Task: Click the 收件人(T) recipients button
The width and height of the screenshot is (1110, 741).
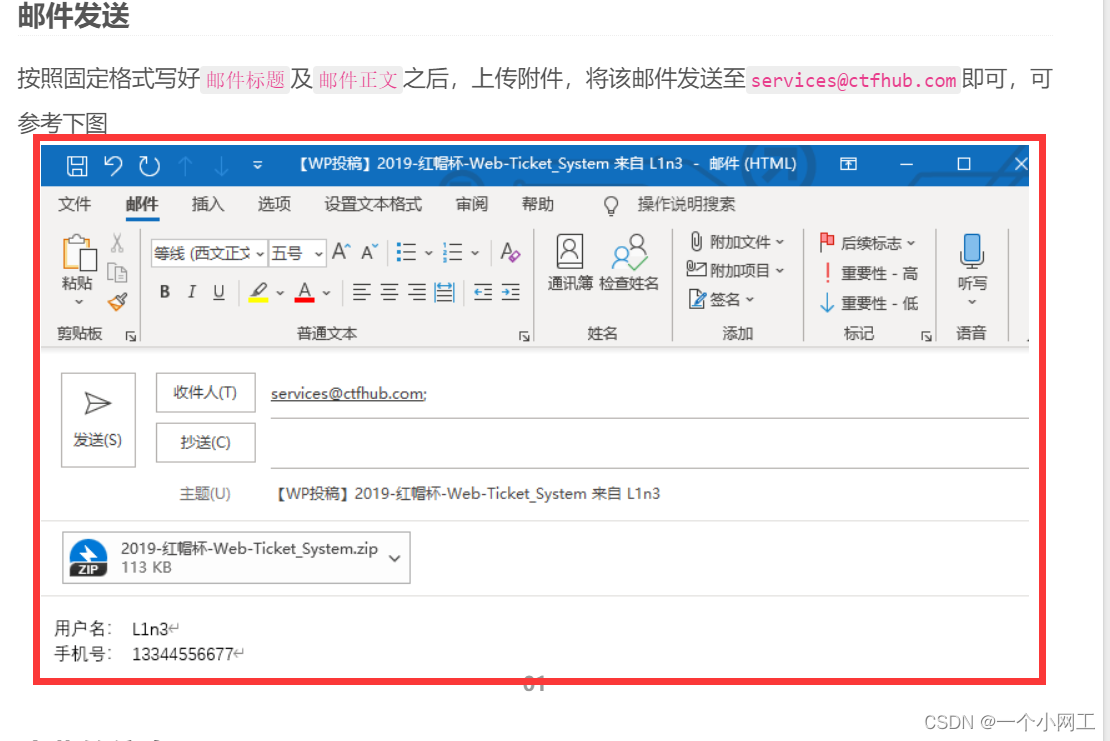Action: [205, 392]
